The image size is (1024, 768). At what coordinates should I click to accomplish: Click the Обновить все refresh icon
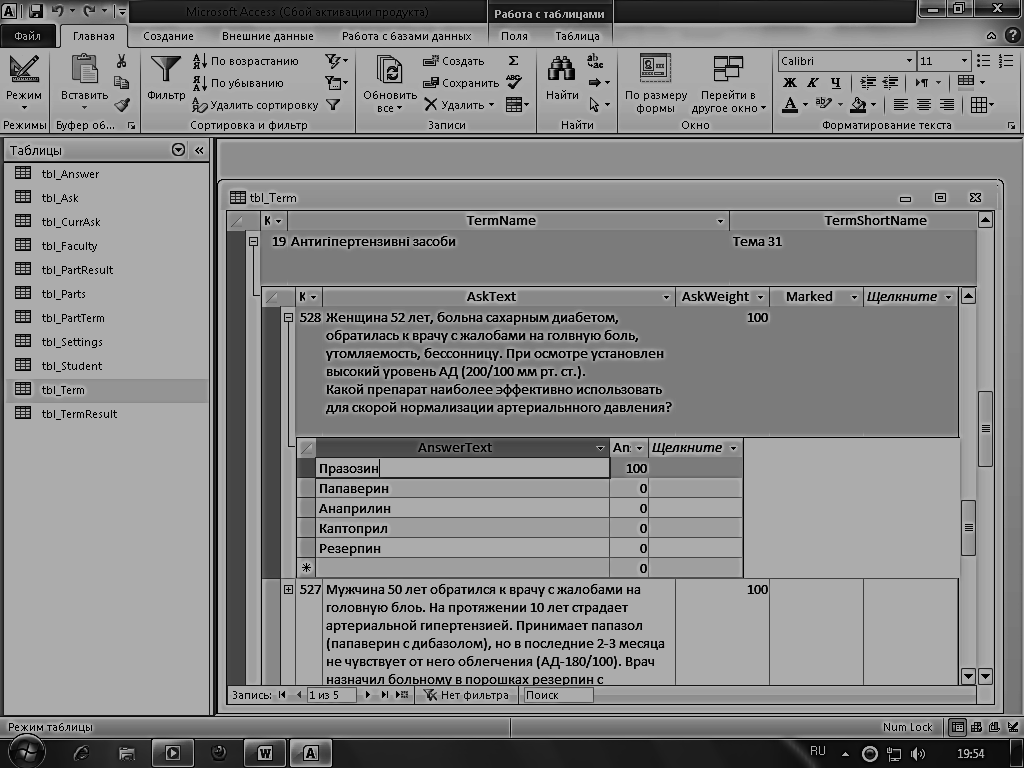click(x=390, y=70)
